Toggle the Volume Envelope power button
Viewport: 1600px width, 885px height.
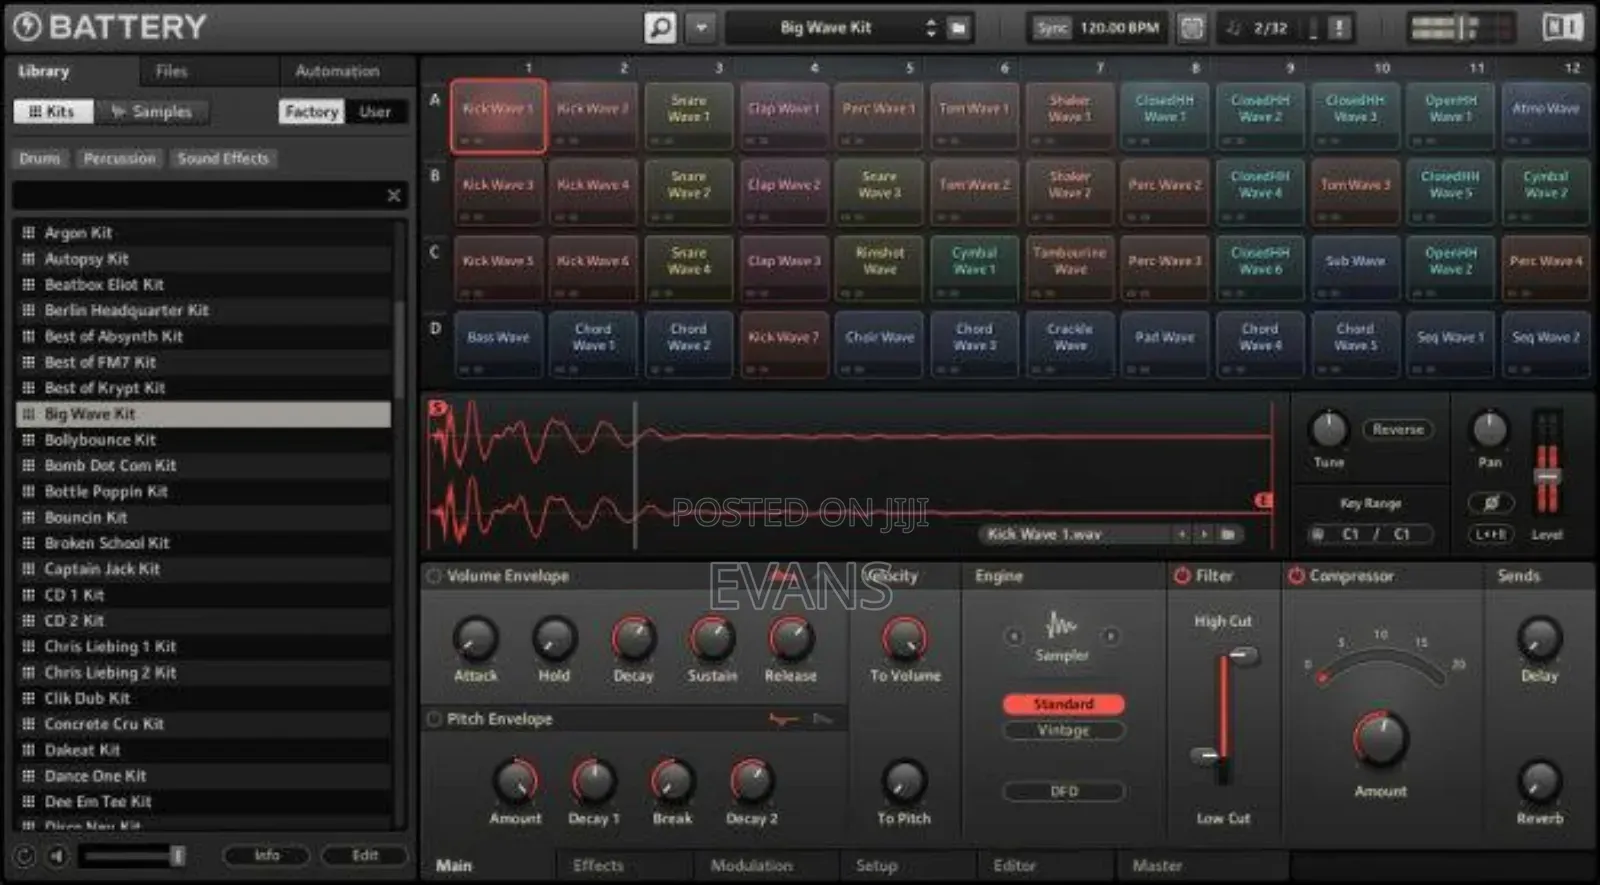click(x=434, y=576)
